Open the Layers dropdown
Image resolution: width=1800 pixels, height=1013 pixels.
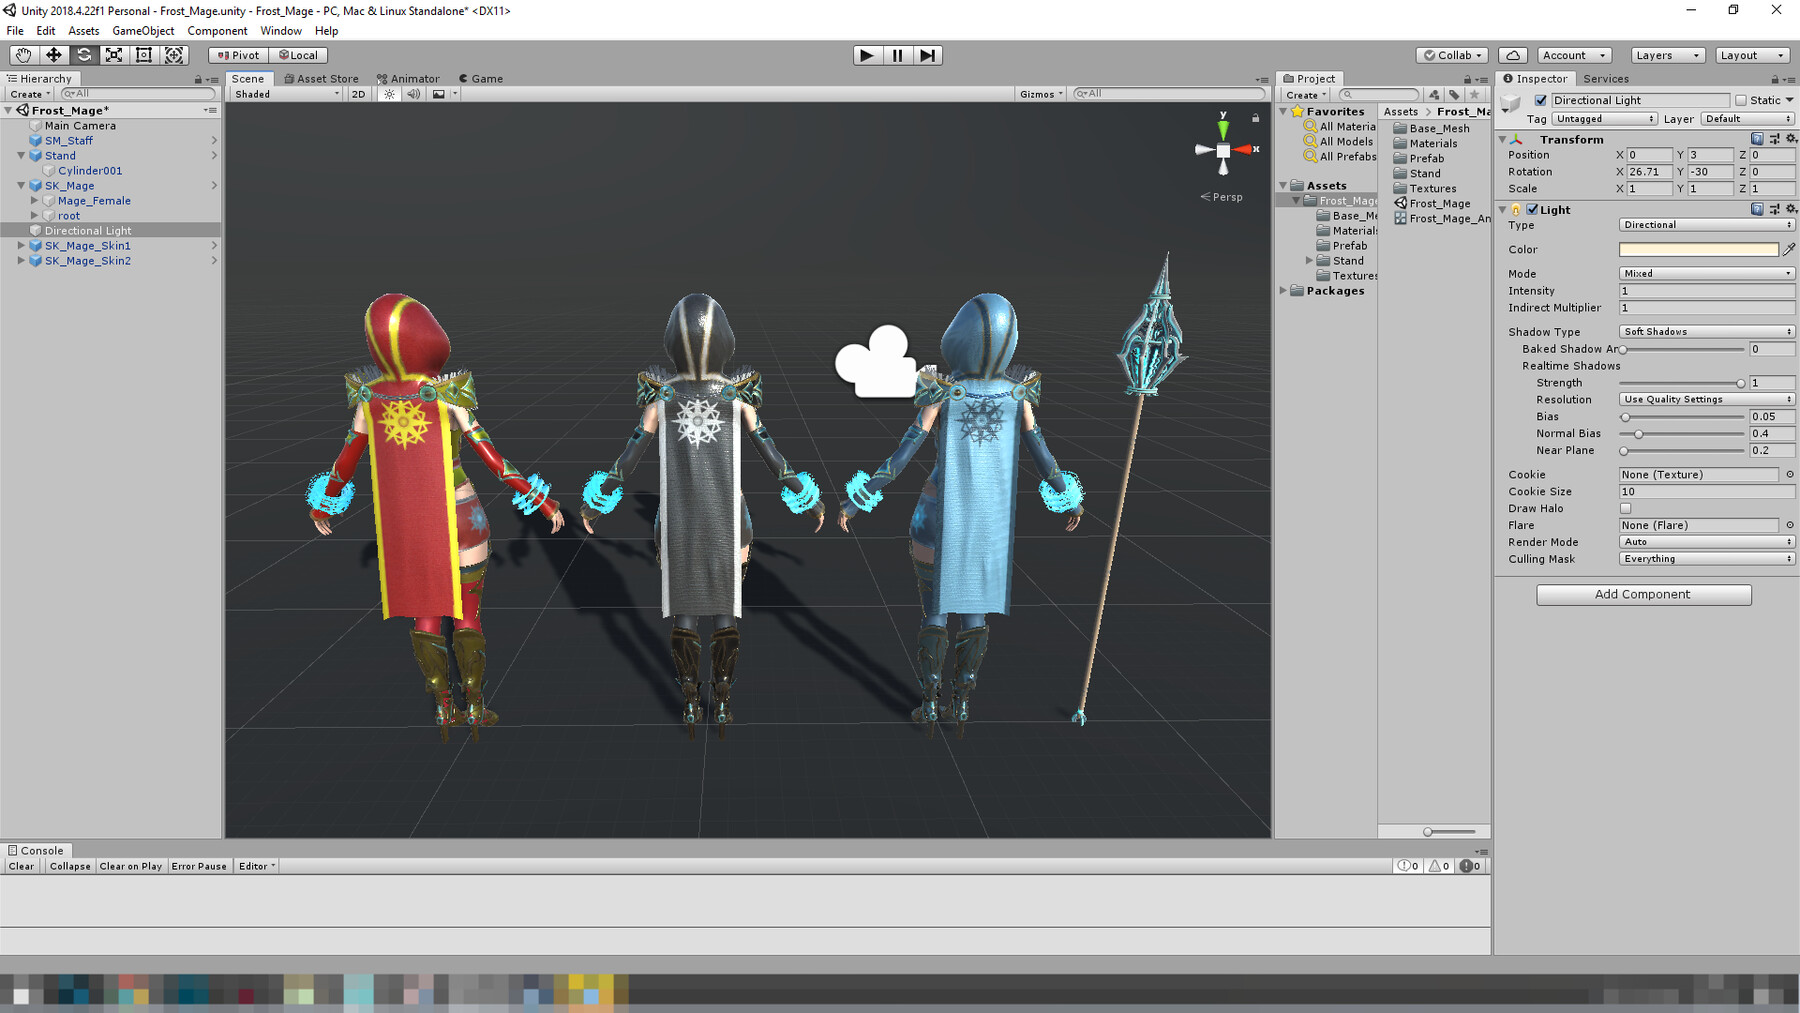(x=1666, y=55)
